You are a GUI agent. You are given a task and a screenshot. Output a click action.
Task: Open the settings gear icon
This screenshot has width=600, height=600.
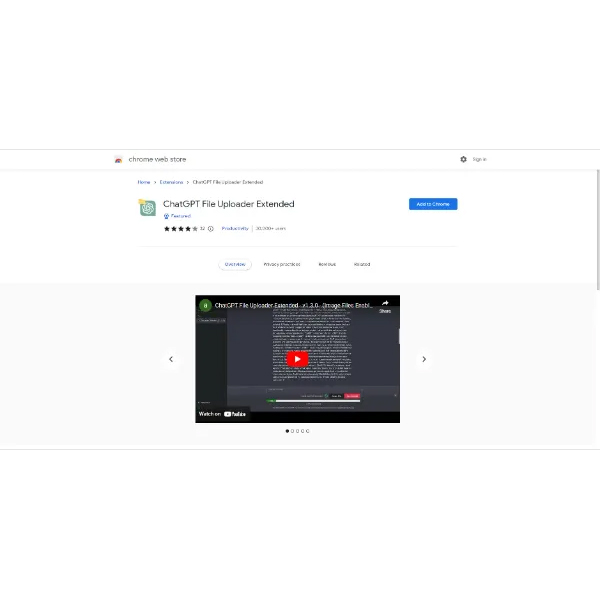[x=463, y=159]
